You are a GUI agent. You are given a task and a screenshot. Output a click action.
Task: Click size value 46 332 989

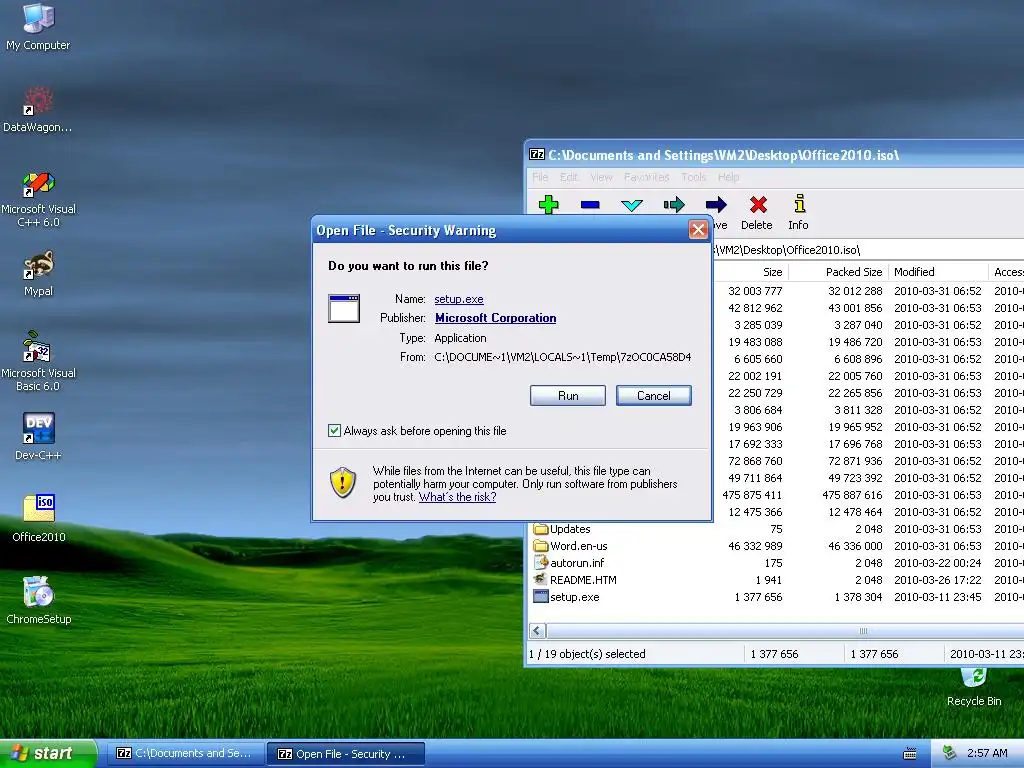(755, 546)
